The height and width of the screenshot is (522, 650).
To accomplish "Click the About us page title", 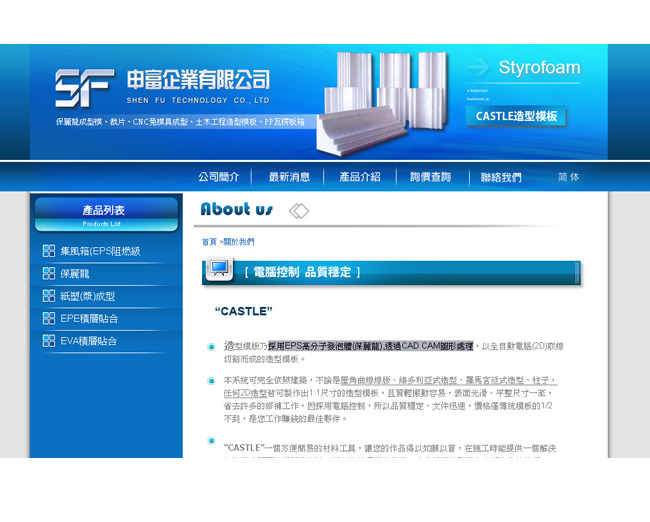I will [x=237, y=209].
